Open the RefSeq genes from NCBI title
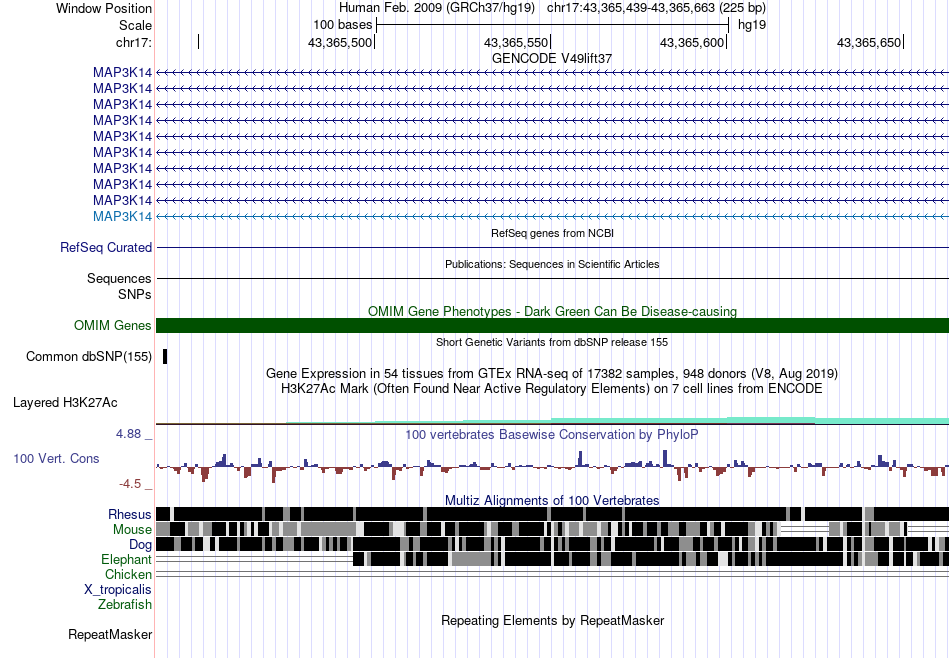The image size is (950, 658). (x=552, y=233)
